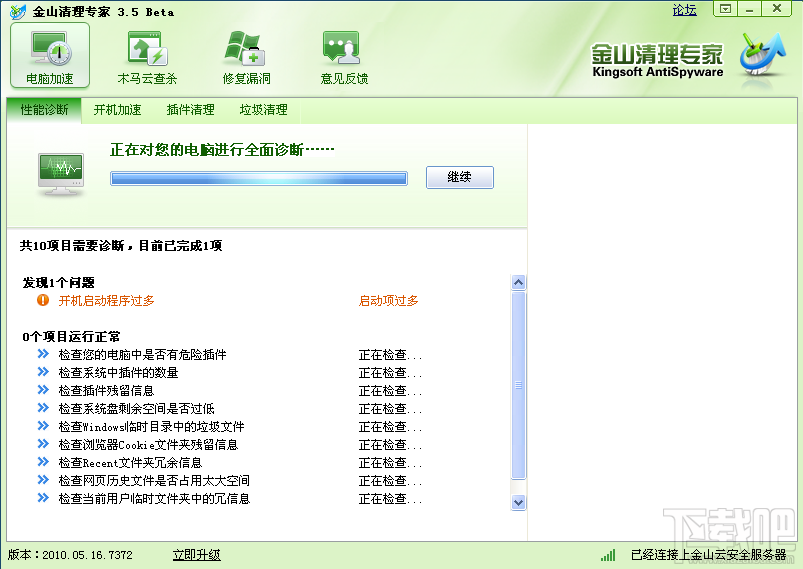Click the 0个项目运行正常 heading

[x=71, y=336]
